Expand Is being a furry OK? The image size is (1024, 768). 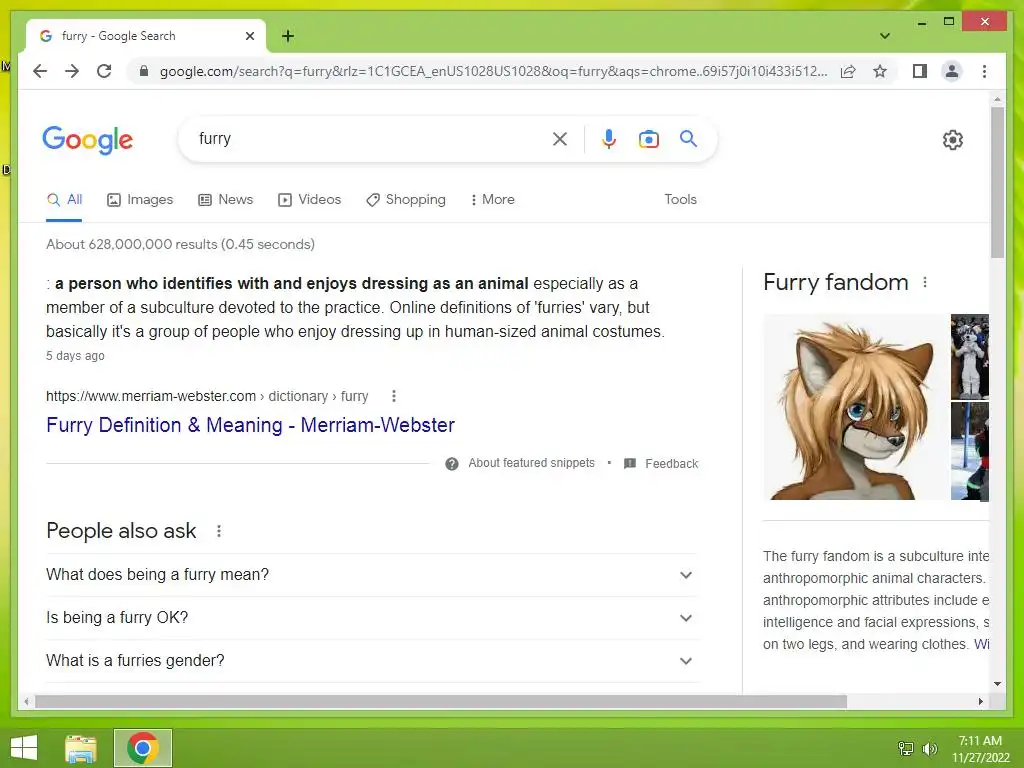click(371, 618)
